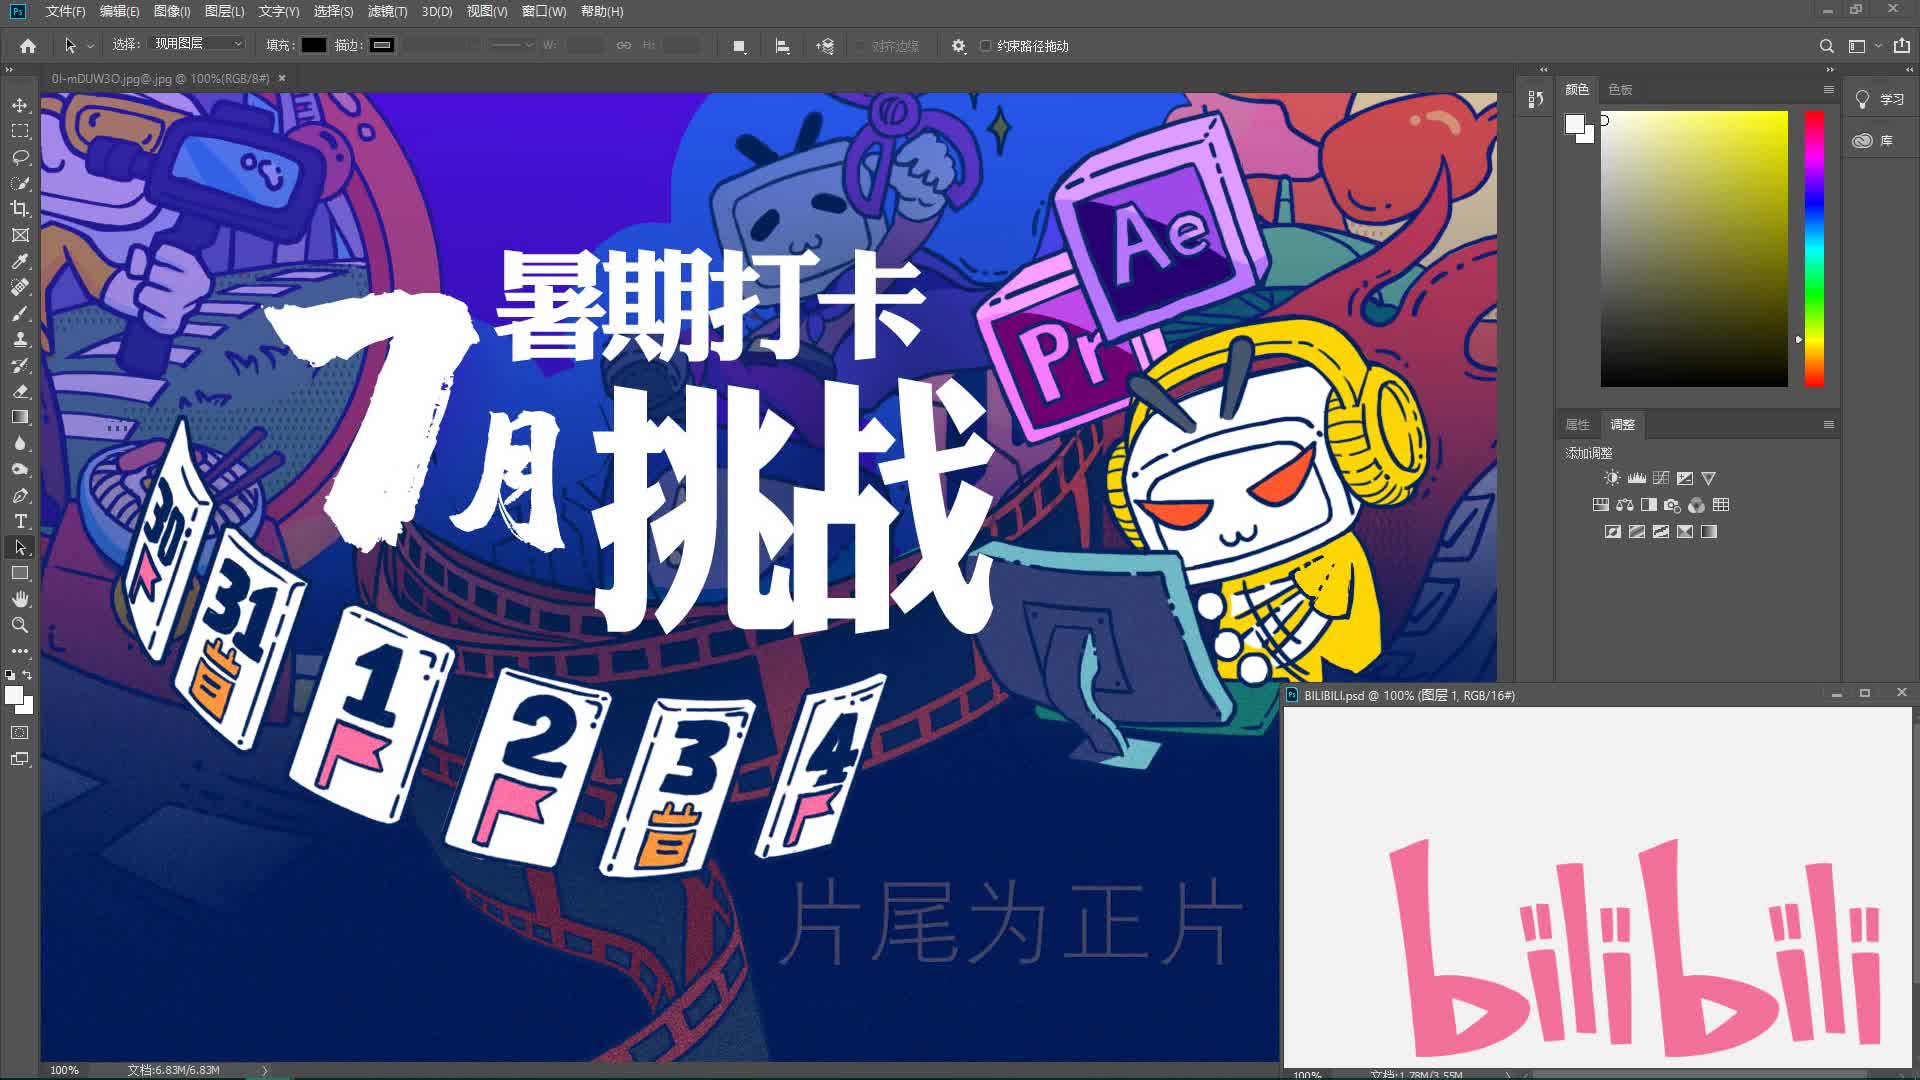Select the History Brush tool
The image size is (1920, 1080).
pyautogui.click(x=20, y=365)
